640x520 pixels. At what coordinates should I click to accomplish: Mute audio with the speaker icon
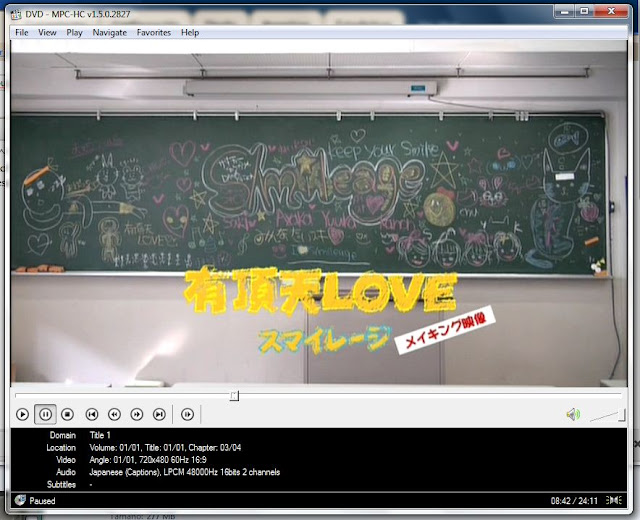tap(573, 415)
